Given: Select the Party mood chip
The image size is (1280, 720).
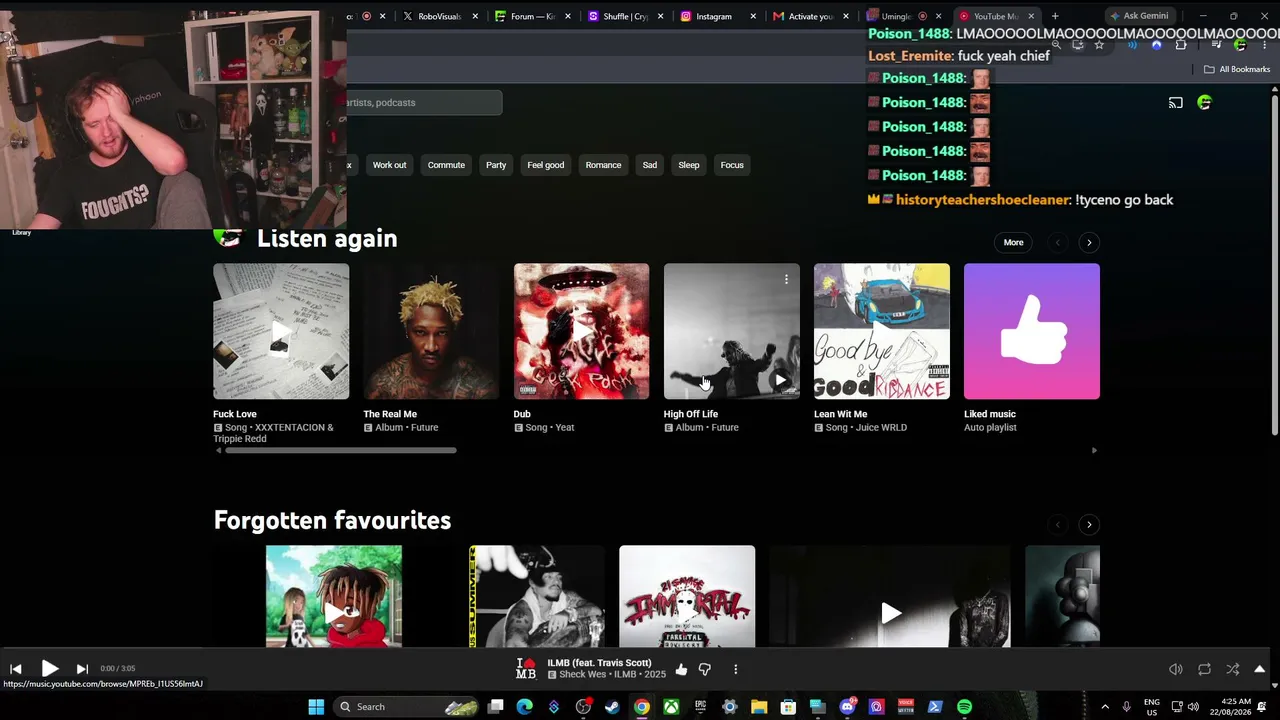Looking at the screenshot, I should point(496,165).
